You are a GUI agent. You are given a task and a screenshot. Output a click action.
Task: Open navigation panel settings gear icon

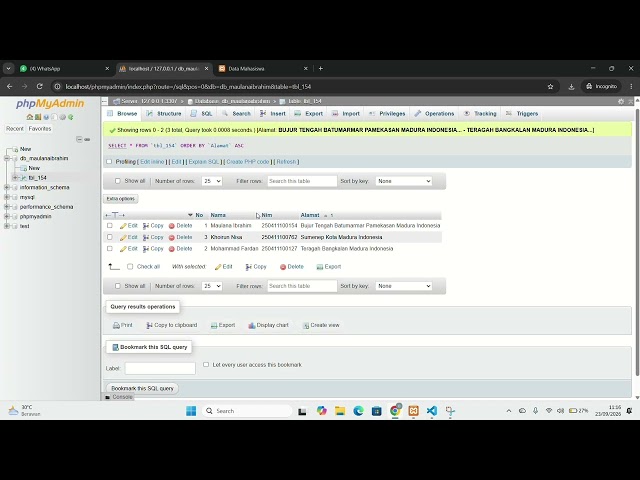(x=62, y=117)
